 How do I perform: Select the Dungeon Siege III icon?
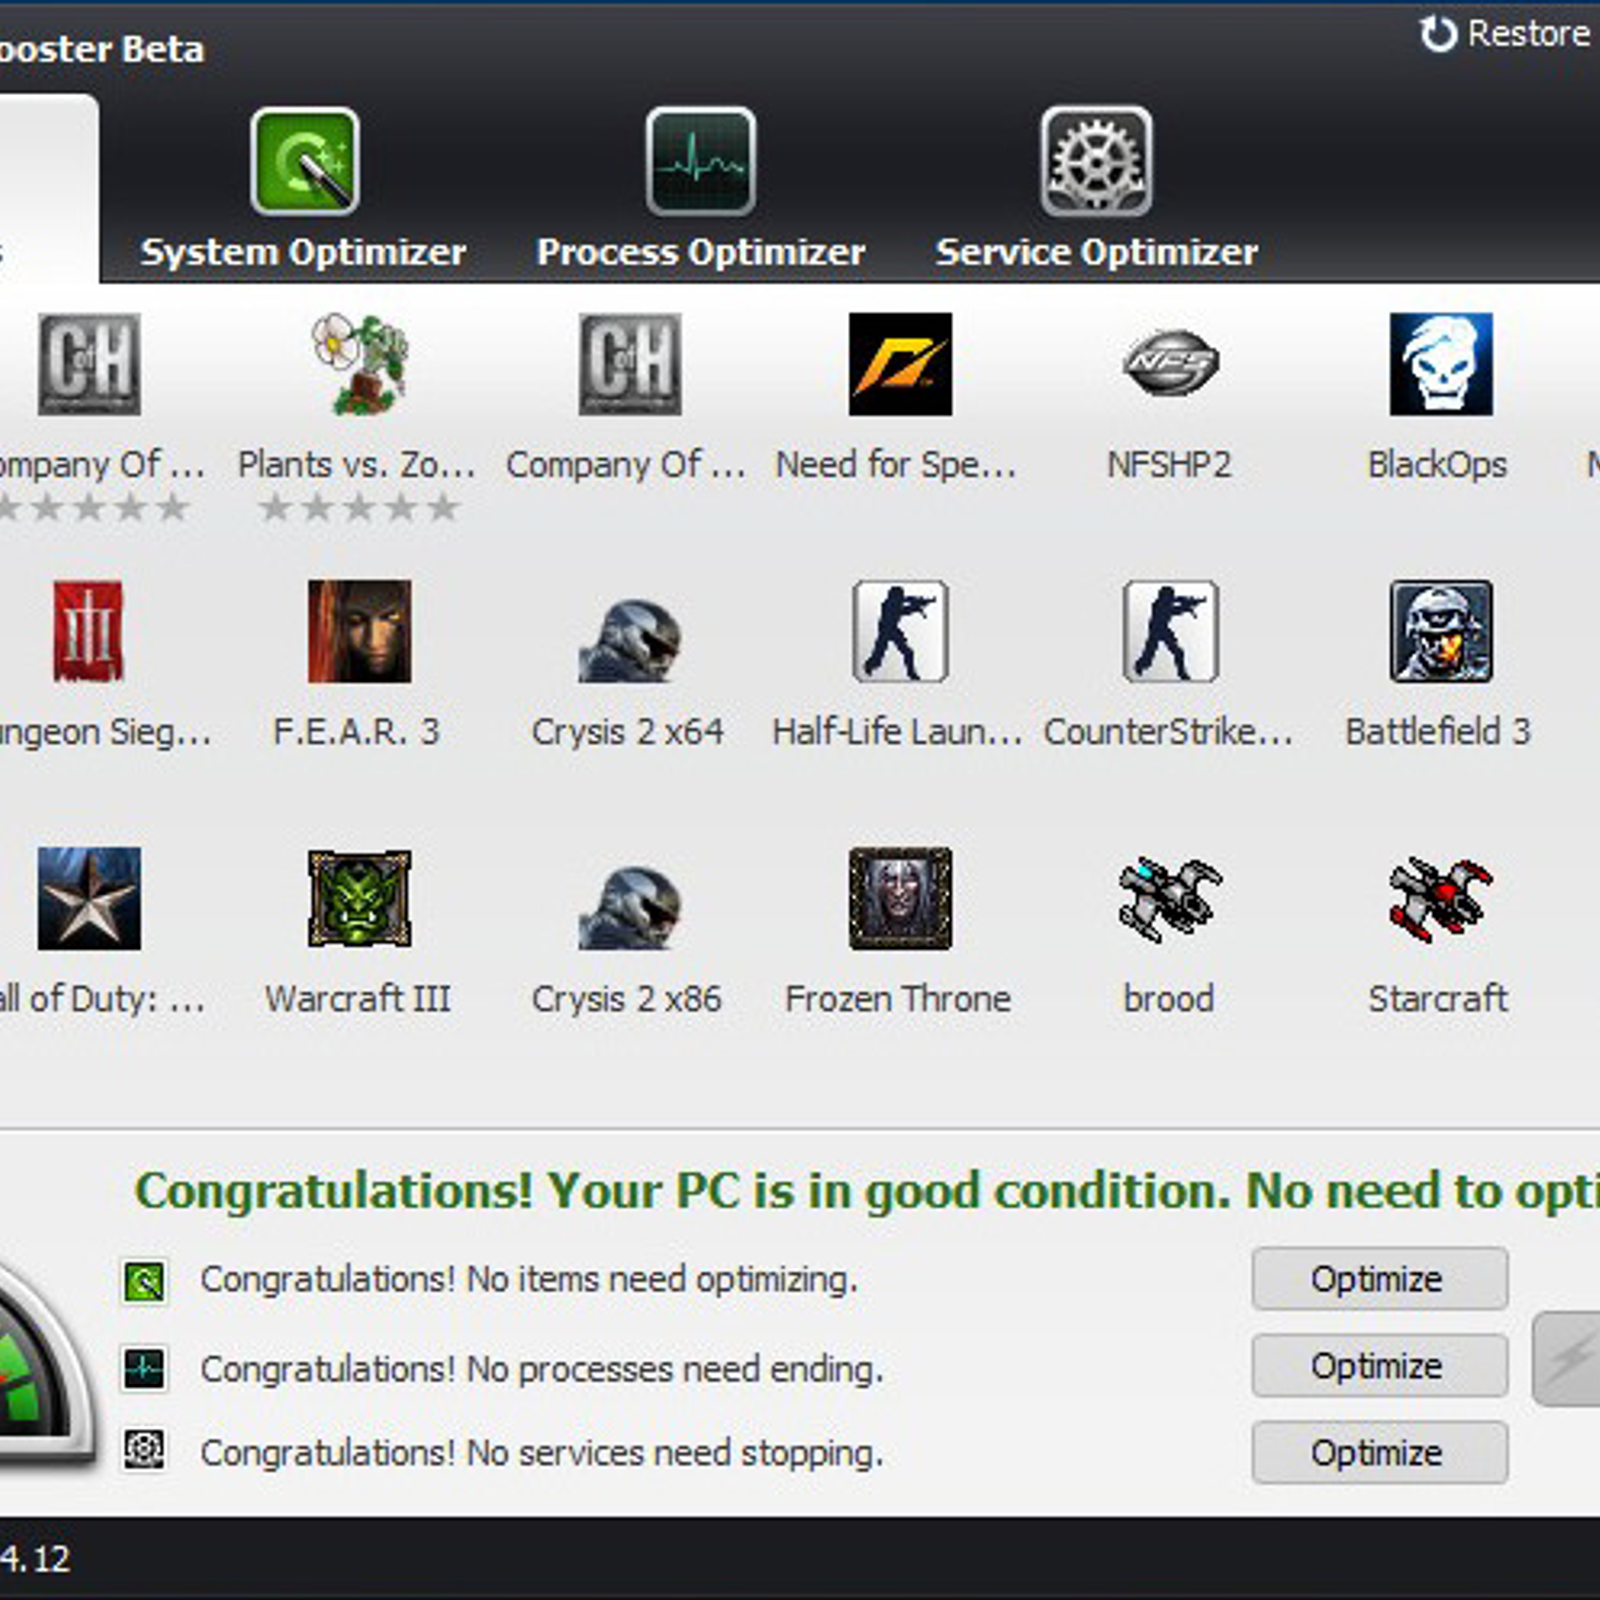pyautogui.click(x=88, y=631)
